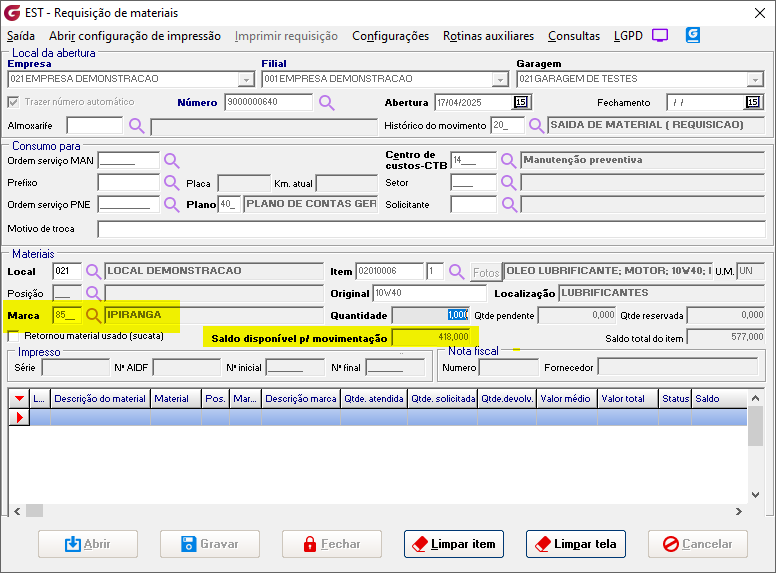Click Status column header
The width and height of the screenshot is (776, 573).
(676, 399)
